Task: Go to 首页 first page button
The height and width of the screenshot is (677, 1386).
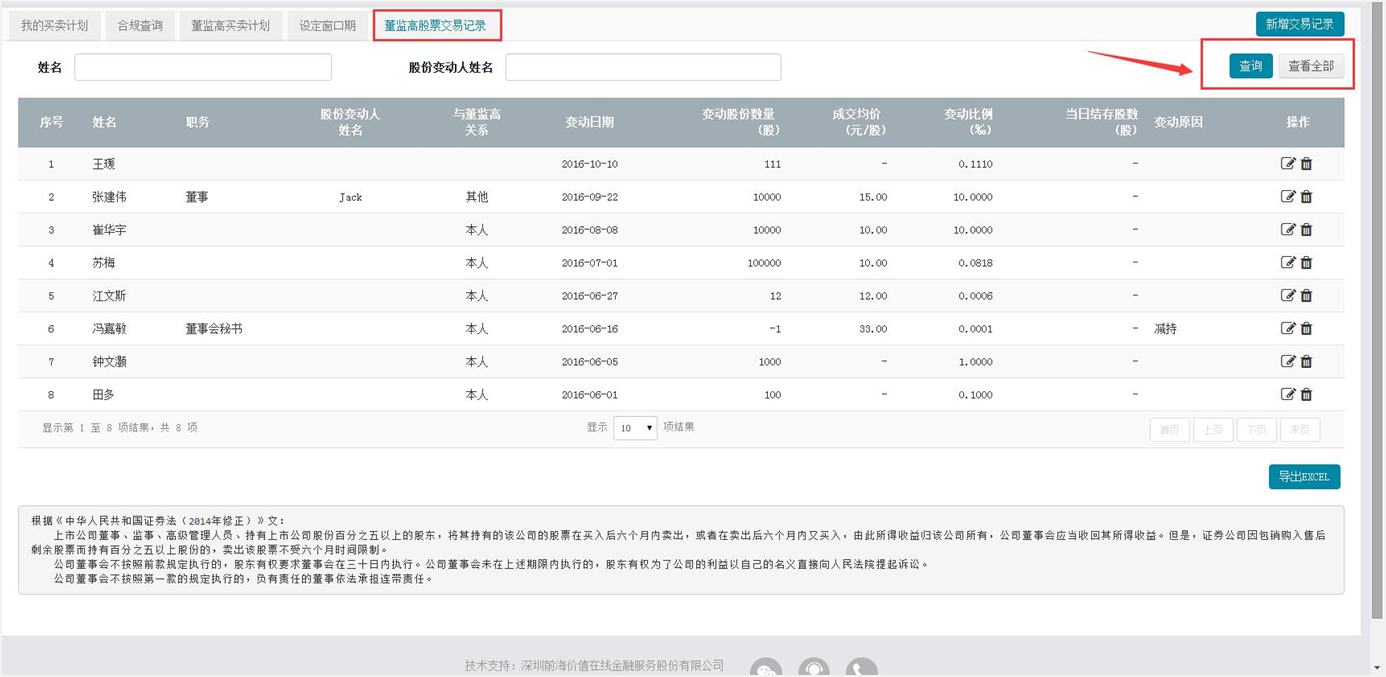Action: pos(1169,430)
